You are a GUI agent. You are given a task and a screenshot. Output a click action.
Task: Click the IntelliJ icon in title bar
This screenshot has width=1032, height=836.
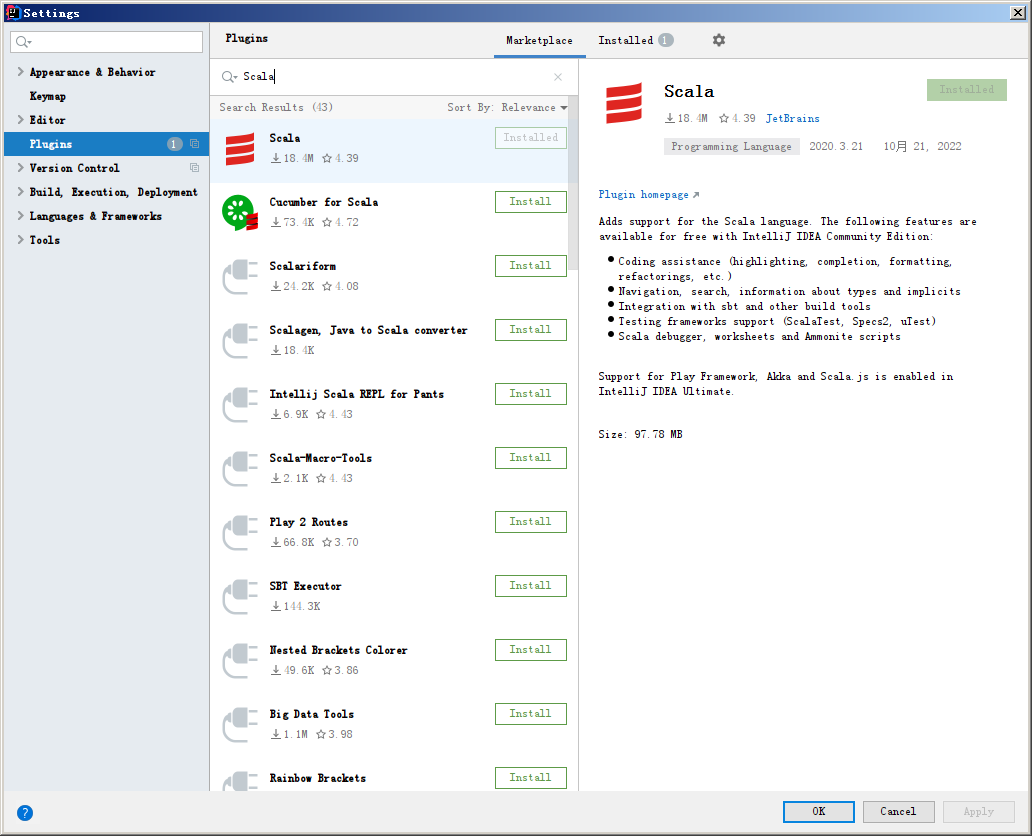click(13, 13)
